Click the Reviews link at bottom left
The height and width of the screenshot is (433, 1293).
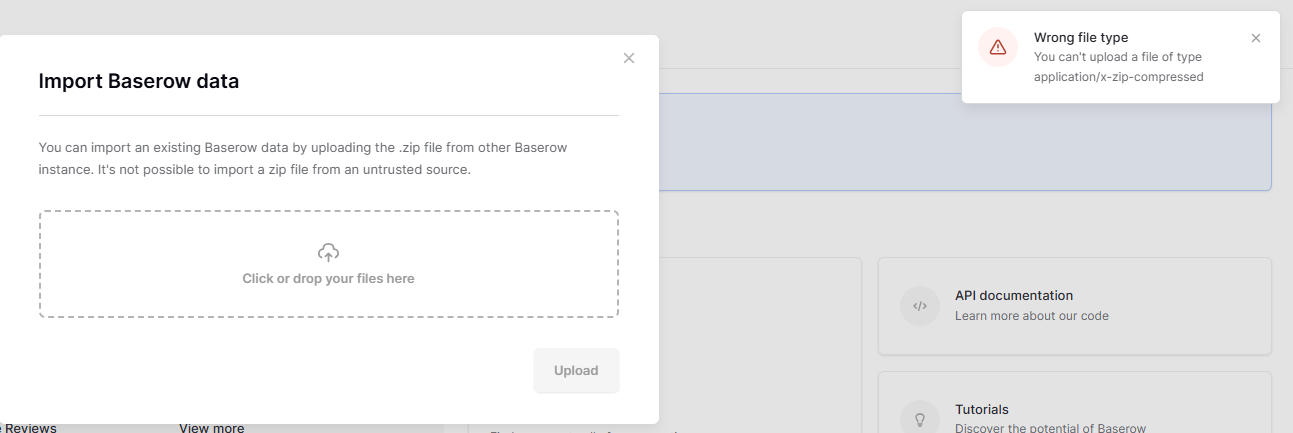(28, 428)
